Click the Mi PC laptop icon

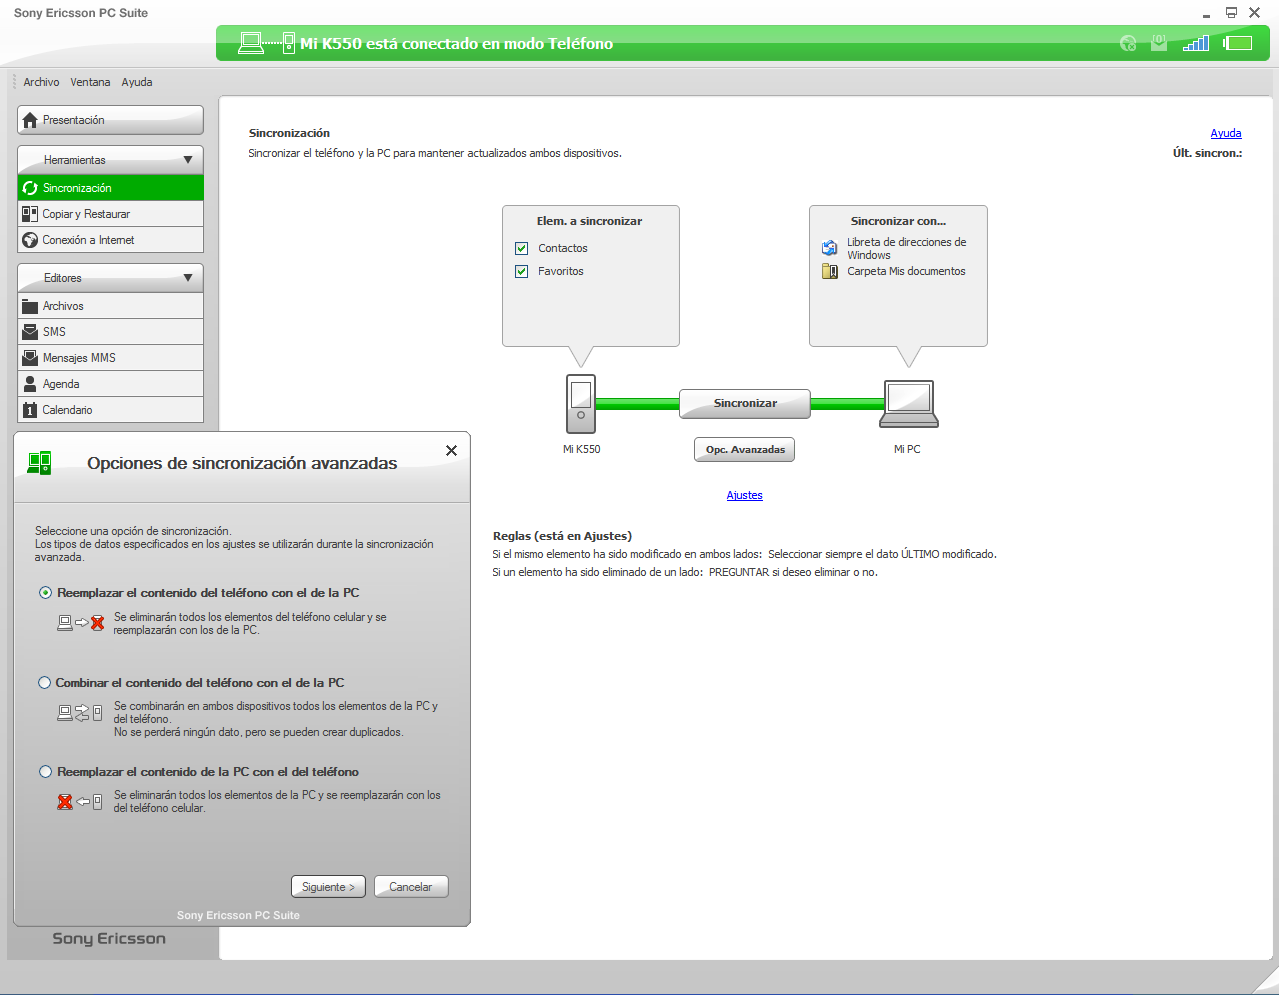click(x=909, y=404)
